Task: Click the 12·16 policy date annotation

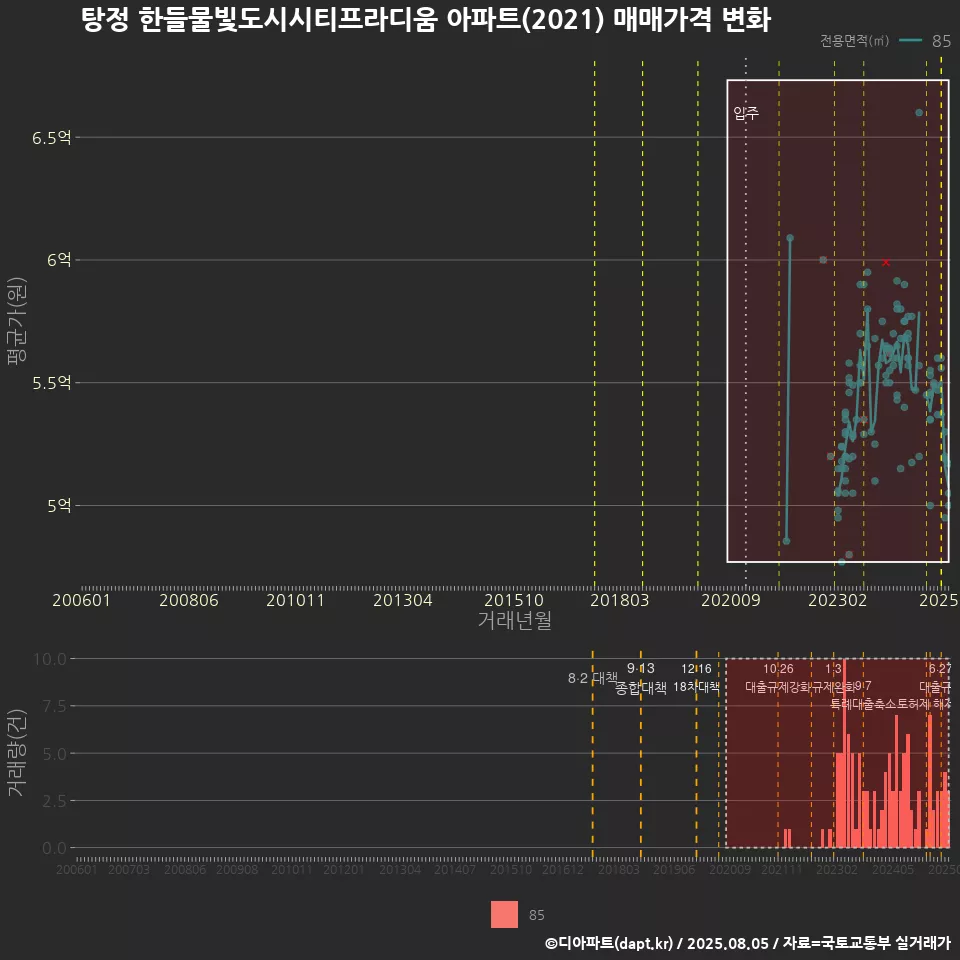Action: (x=696, y=669)
